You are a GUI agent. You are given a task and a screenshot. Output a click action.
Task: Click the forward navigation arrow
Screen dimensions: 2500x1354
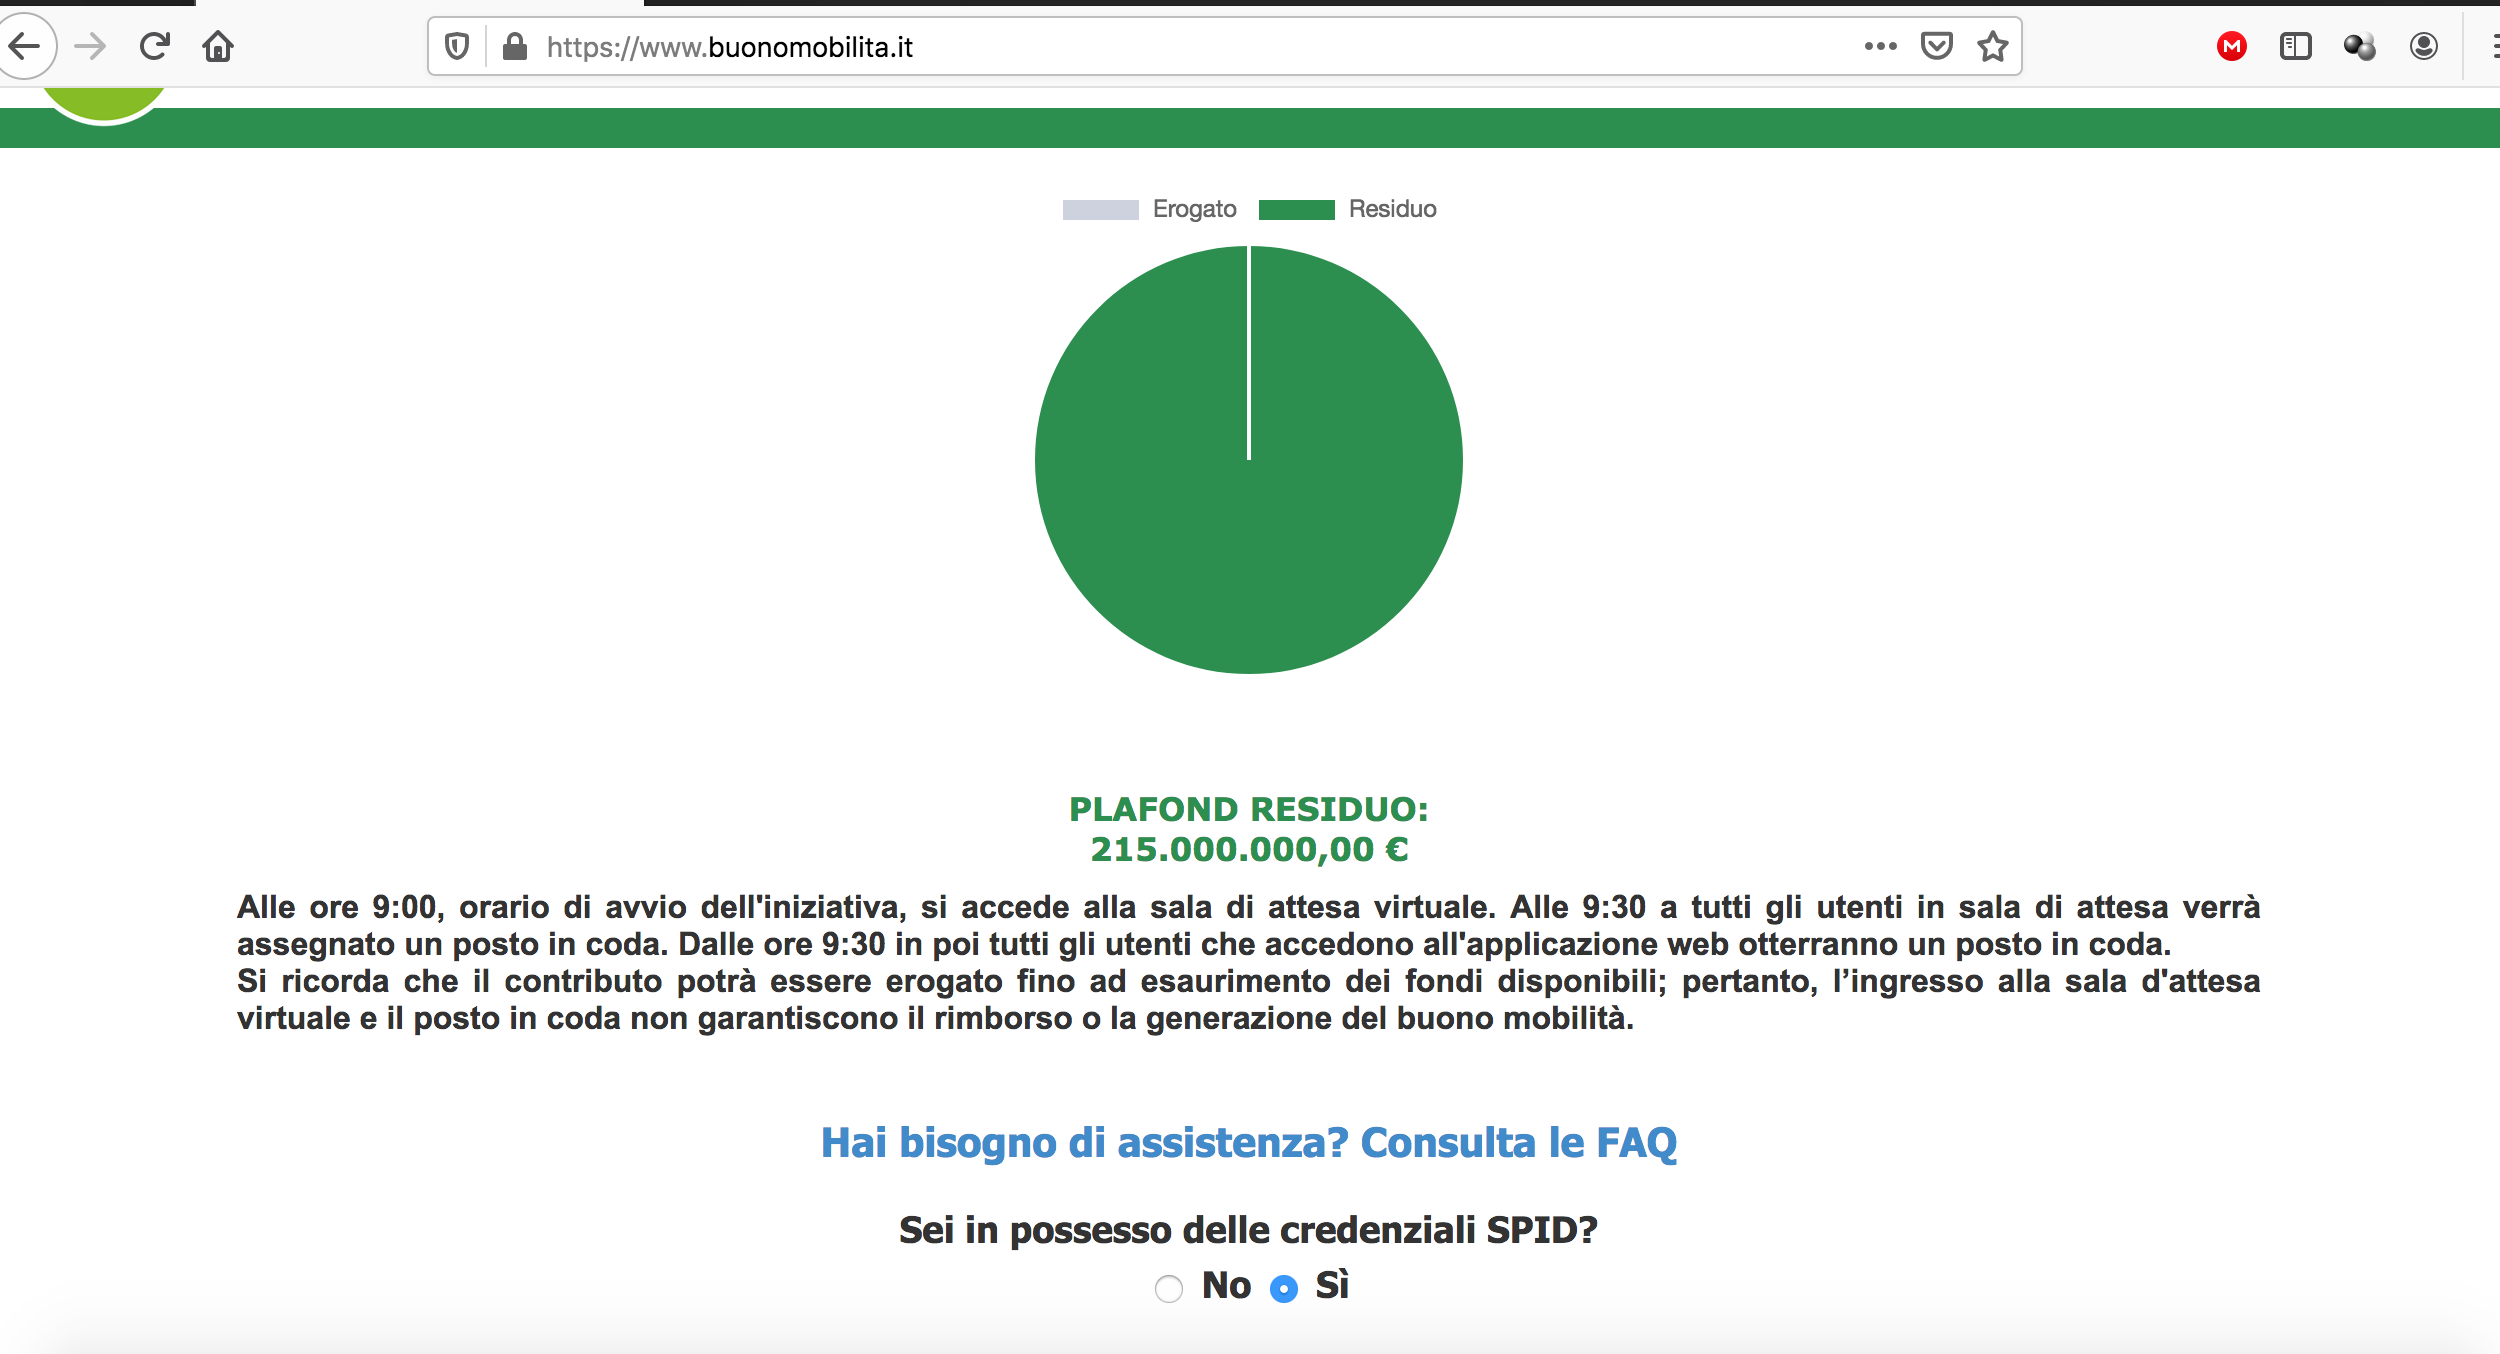coord(90,46)
